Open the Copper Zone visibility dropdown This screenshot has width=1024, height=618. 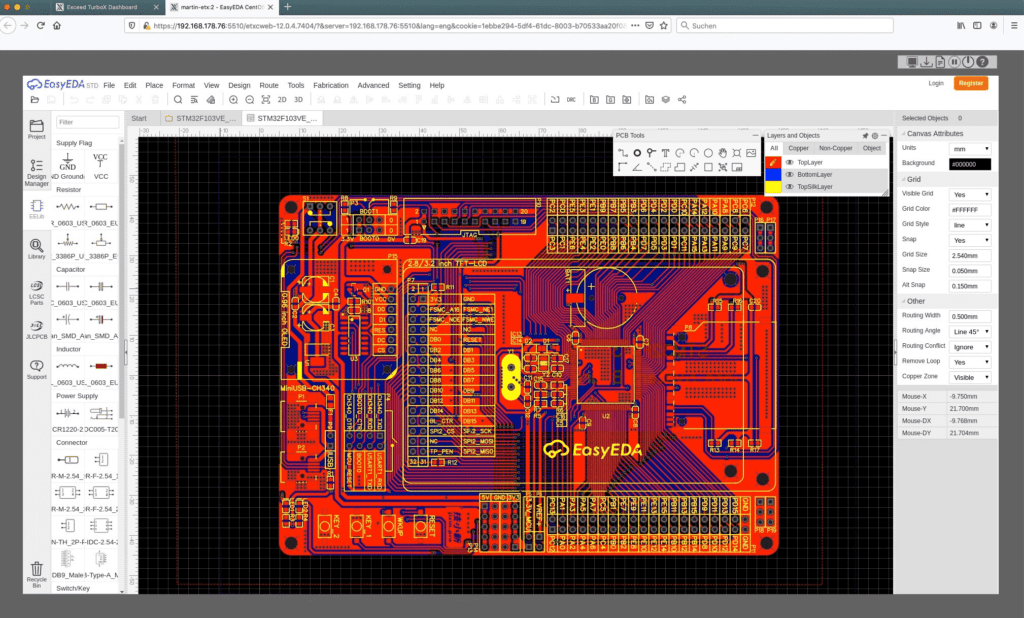(x=970, y=377)
